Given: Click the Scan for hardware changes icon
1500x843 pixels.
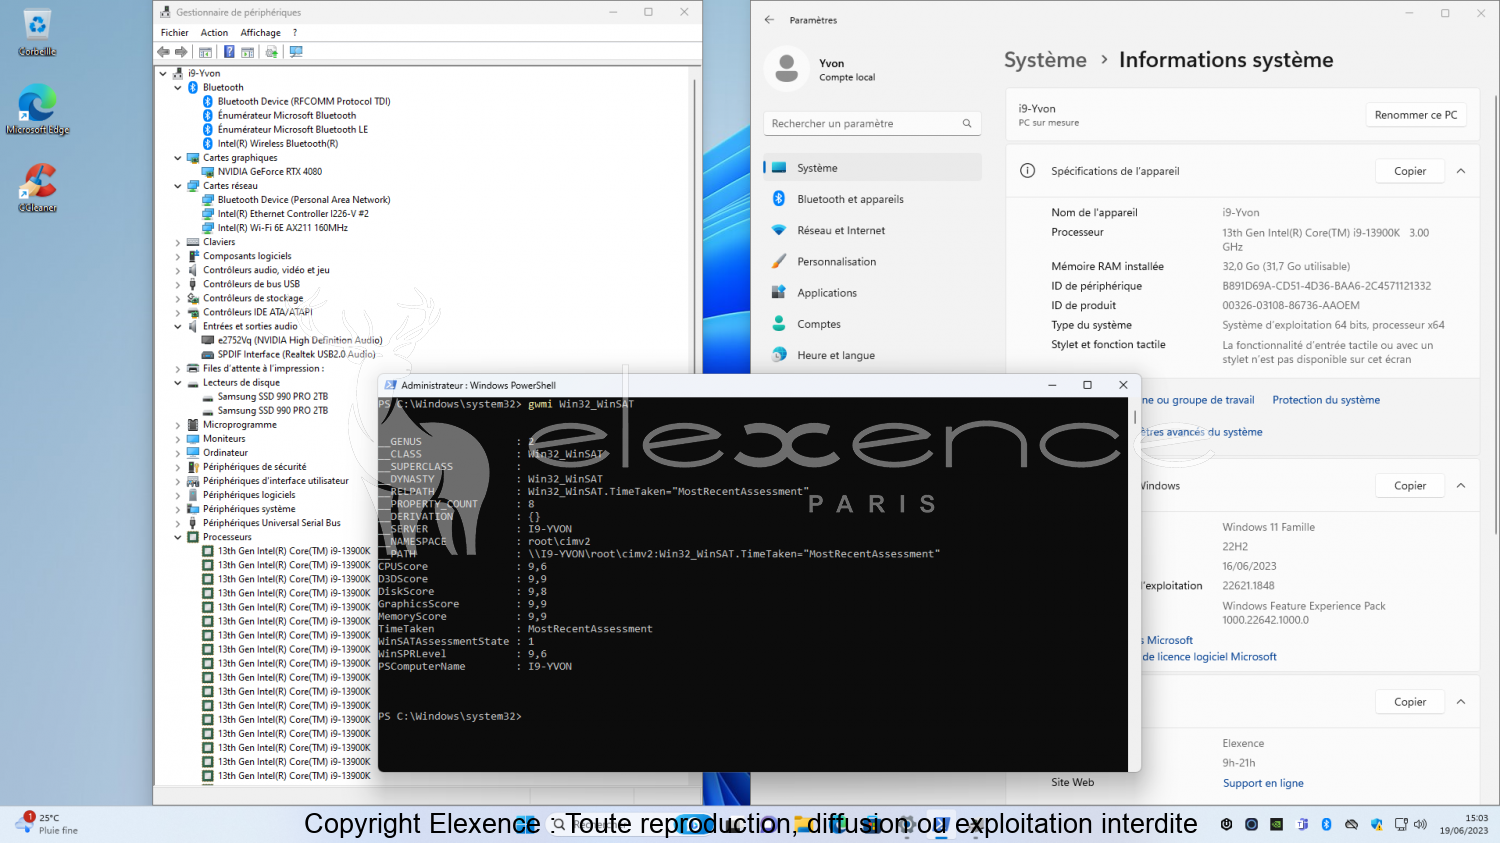Looking at the screenshot, I should coord(296,52).
